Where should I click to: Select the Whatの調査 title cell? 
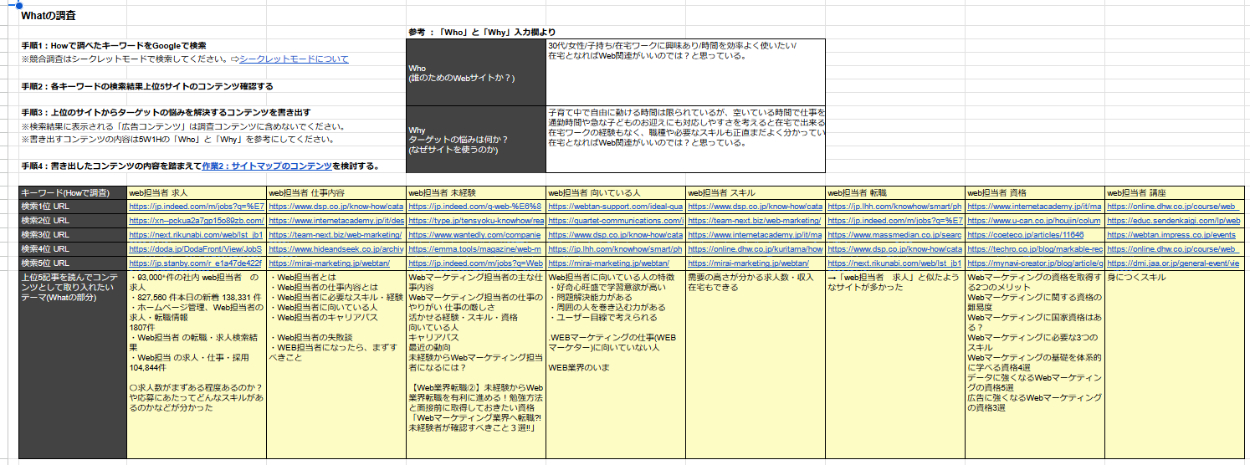49,17
